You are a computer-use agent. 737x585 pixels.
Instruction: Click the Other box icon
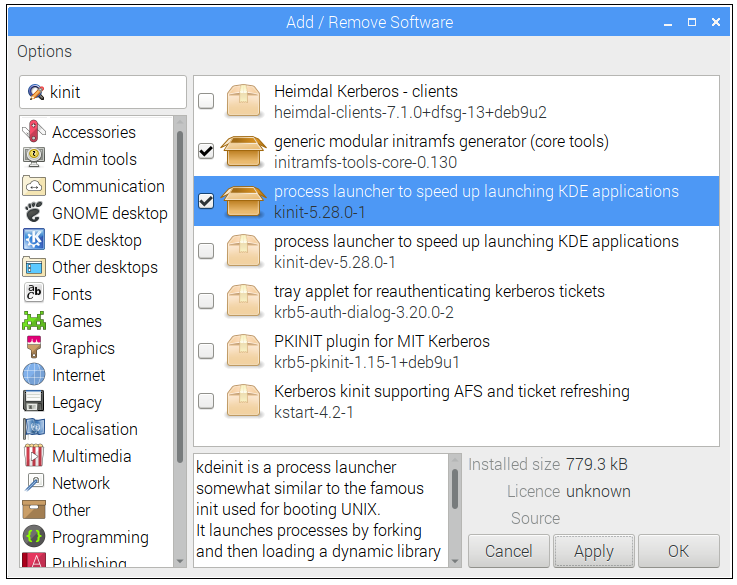[x=34, y=509]
